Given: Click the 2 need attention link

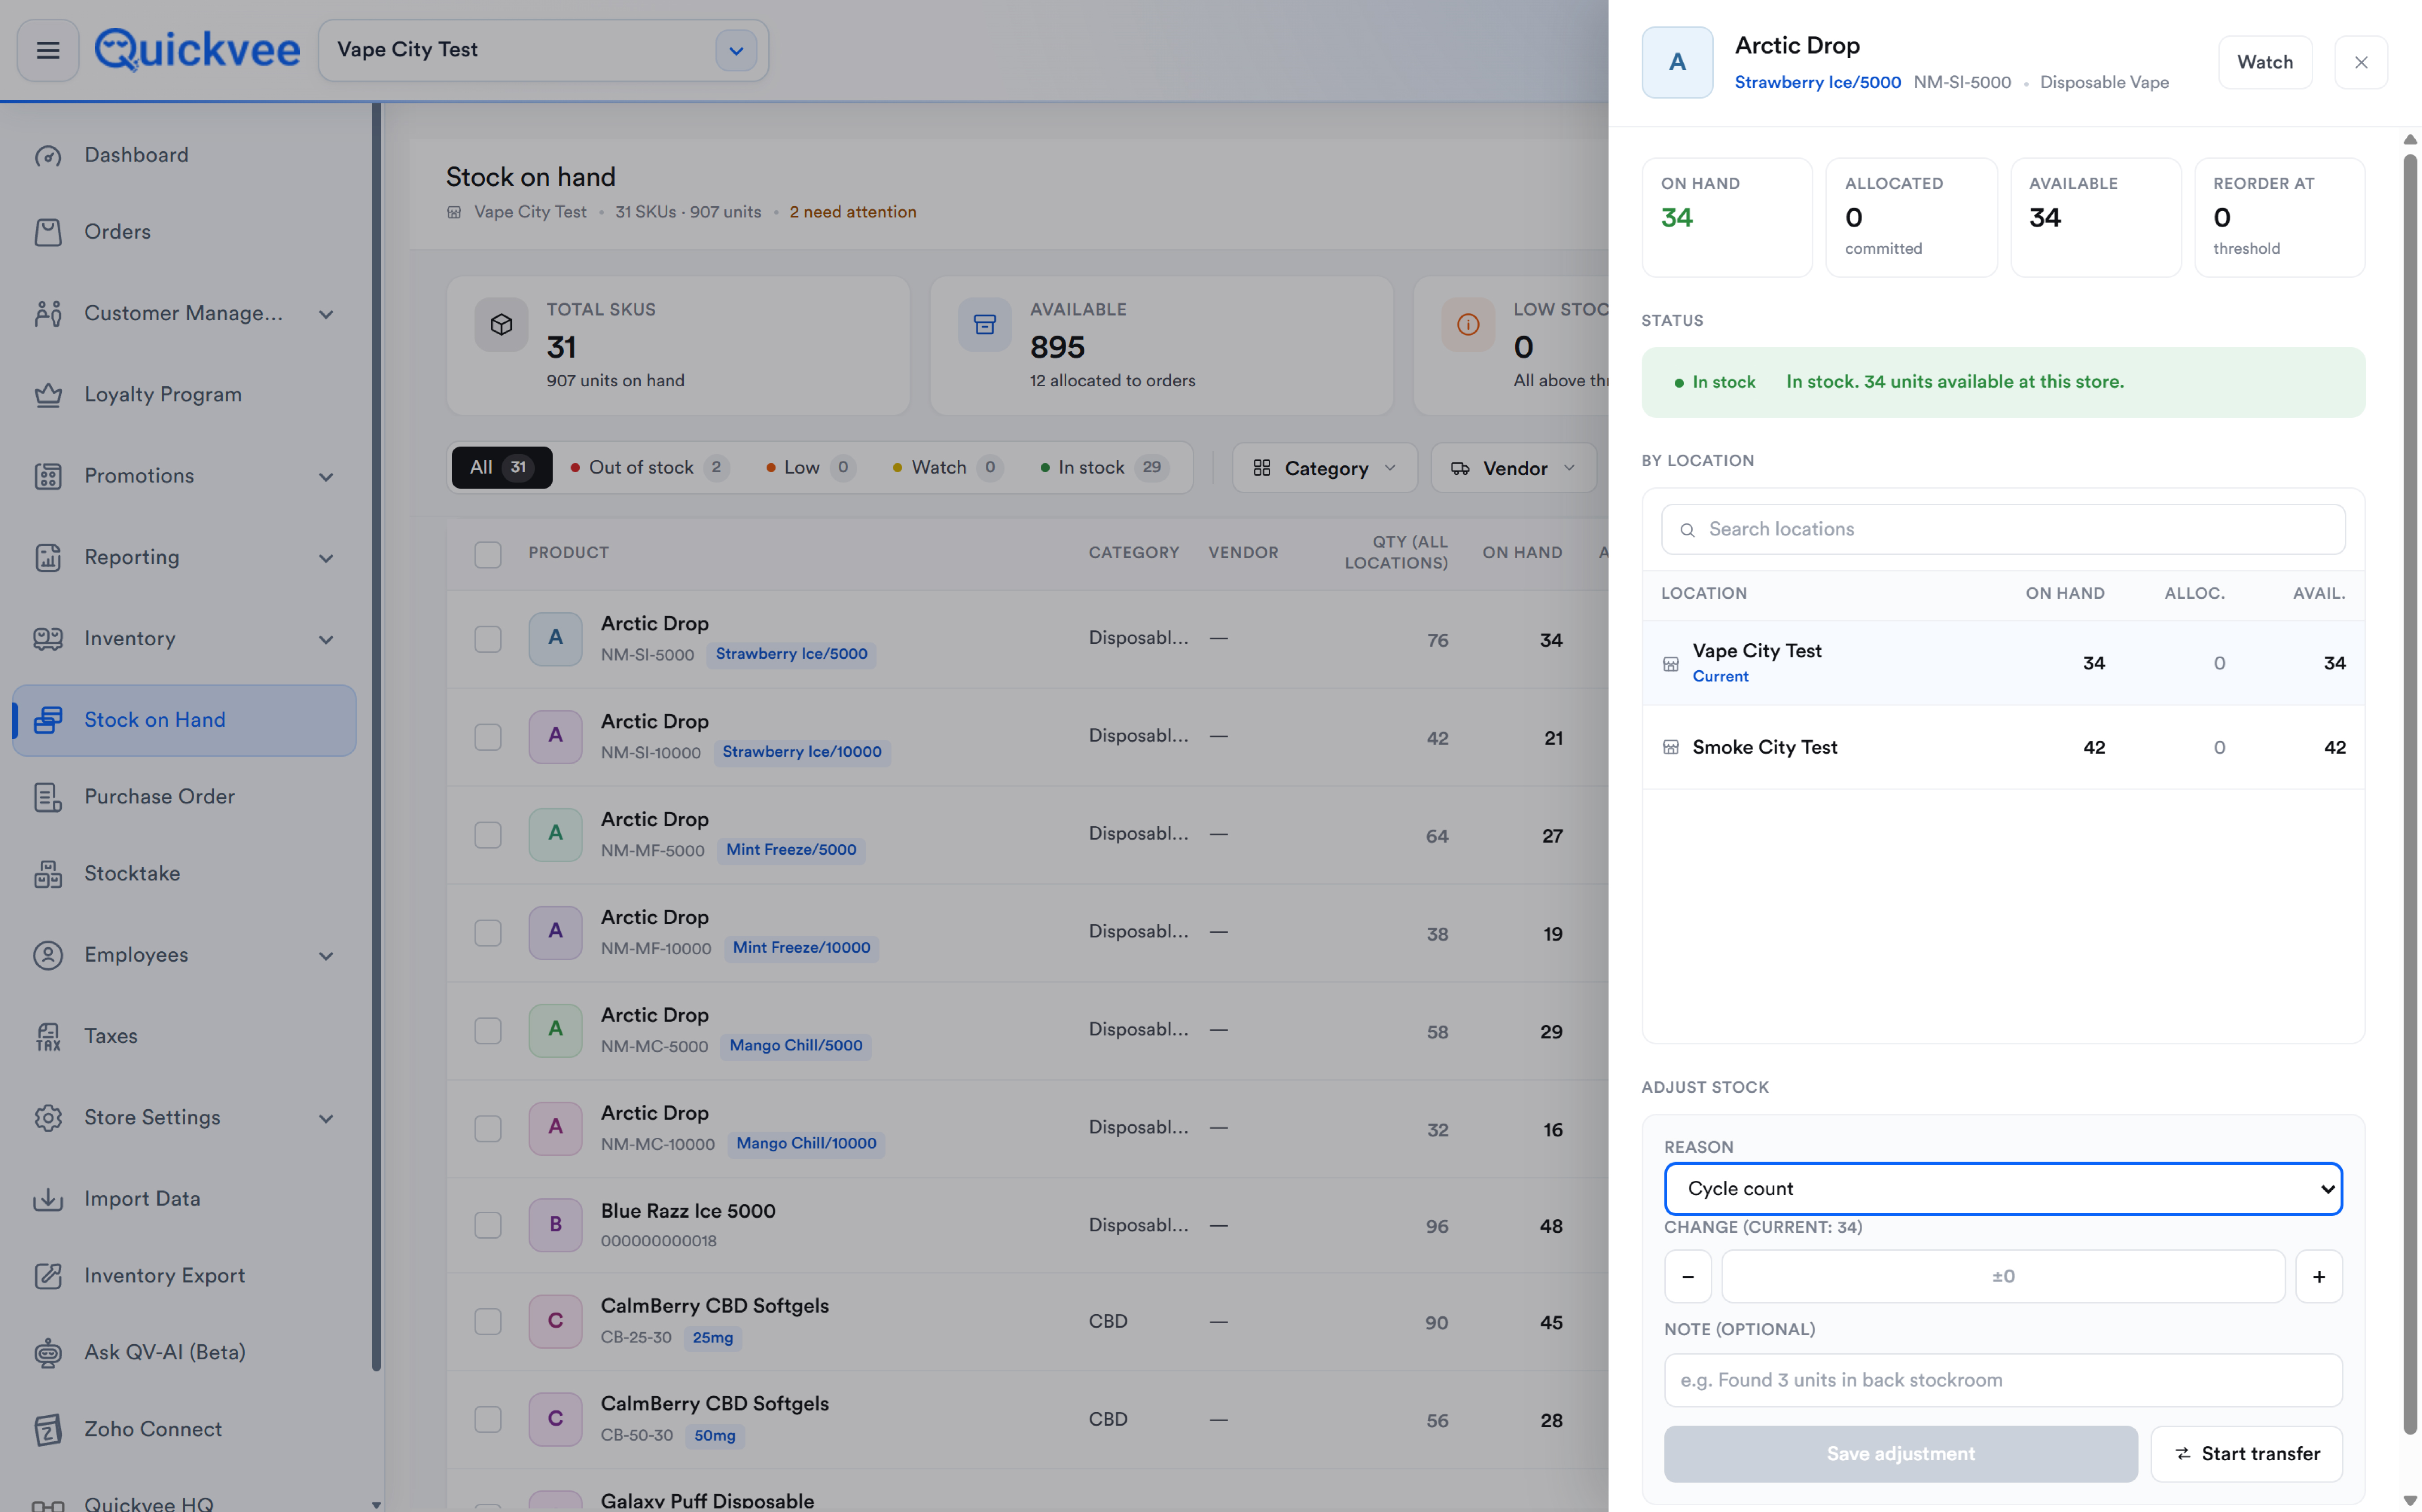Looking at the screenshot, I should (853, 212).
